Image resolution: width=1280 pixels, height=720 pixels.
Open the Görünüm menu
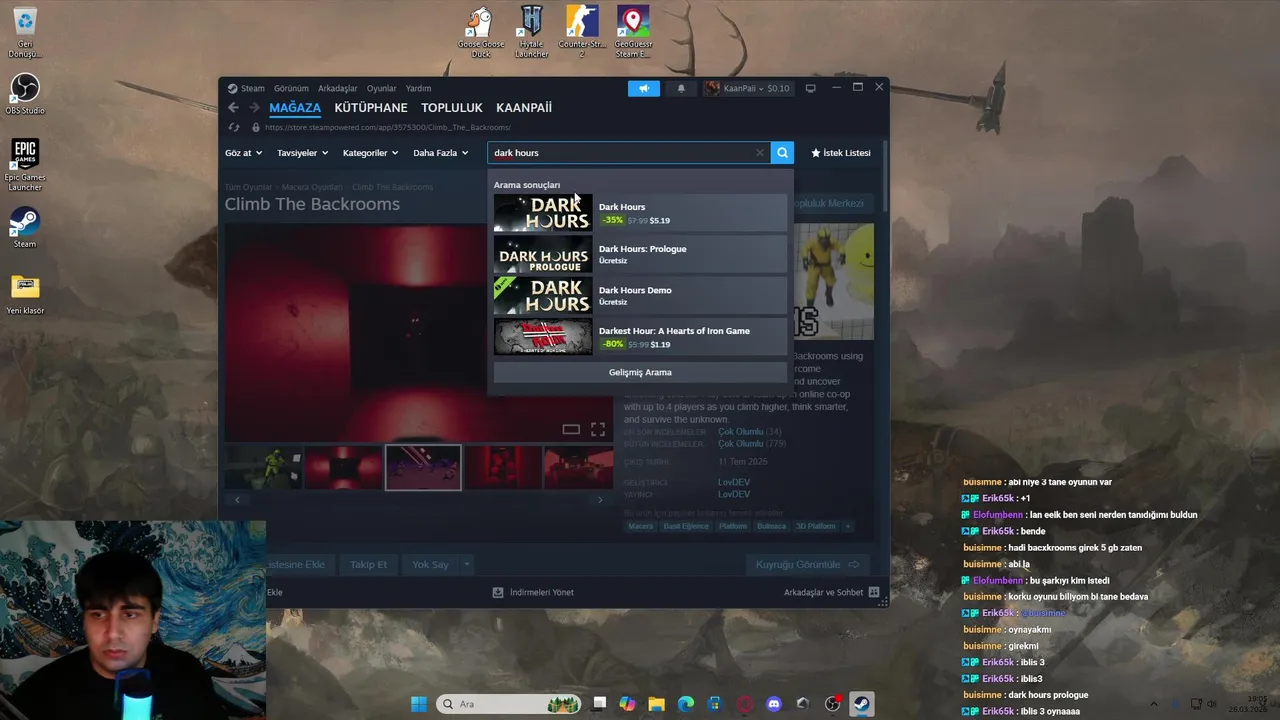291,88
